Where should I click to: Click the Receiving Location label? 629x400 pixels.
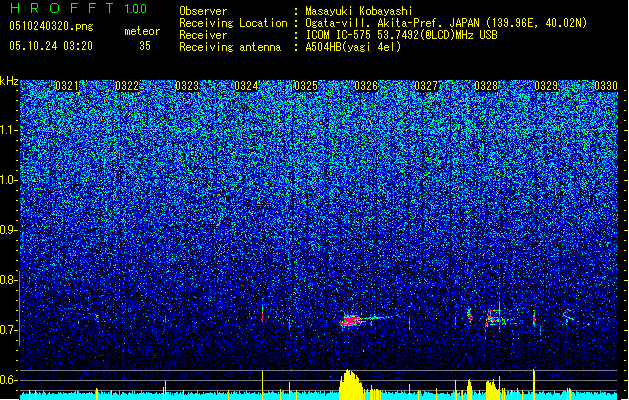click(x=233, y=23)
